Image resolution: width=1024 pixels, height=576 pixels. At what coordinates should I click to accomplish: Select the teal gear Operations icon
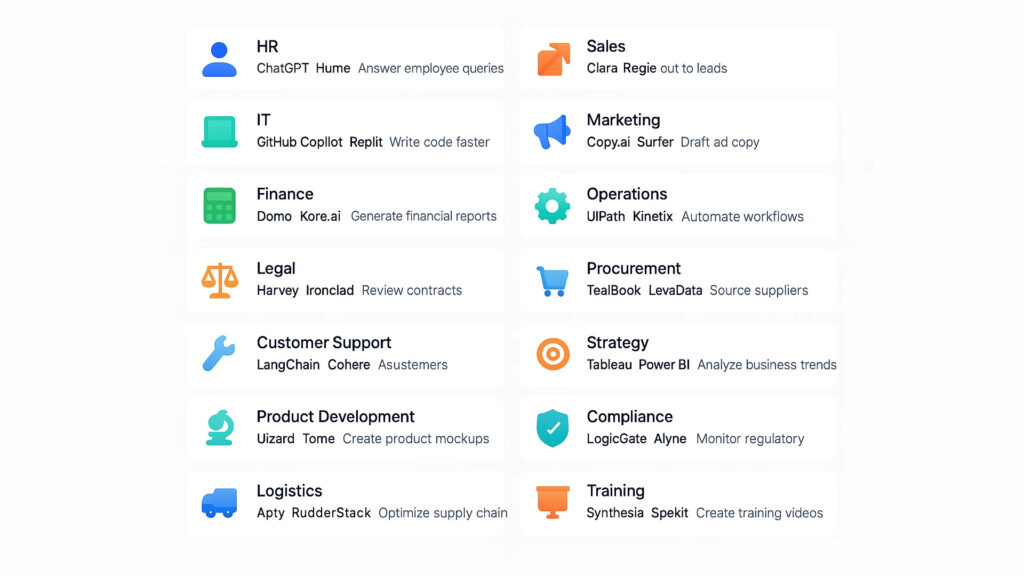(552, 206)
